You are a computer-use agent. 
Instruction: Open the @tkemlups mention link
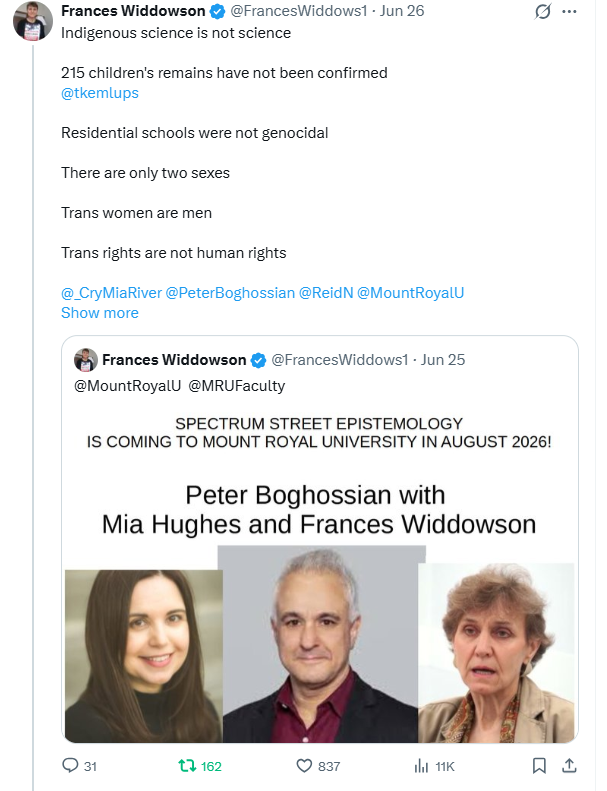tap(100, 93)
